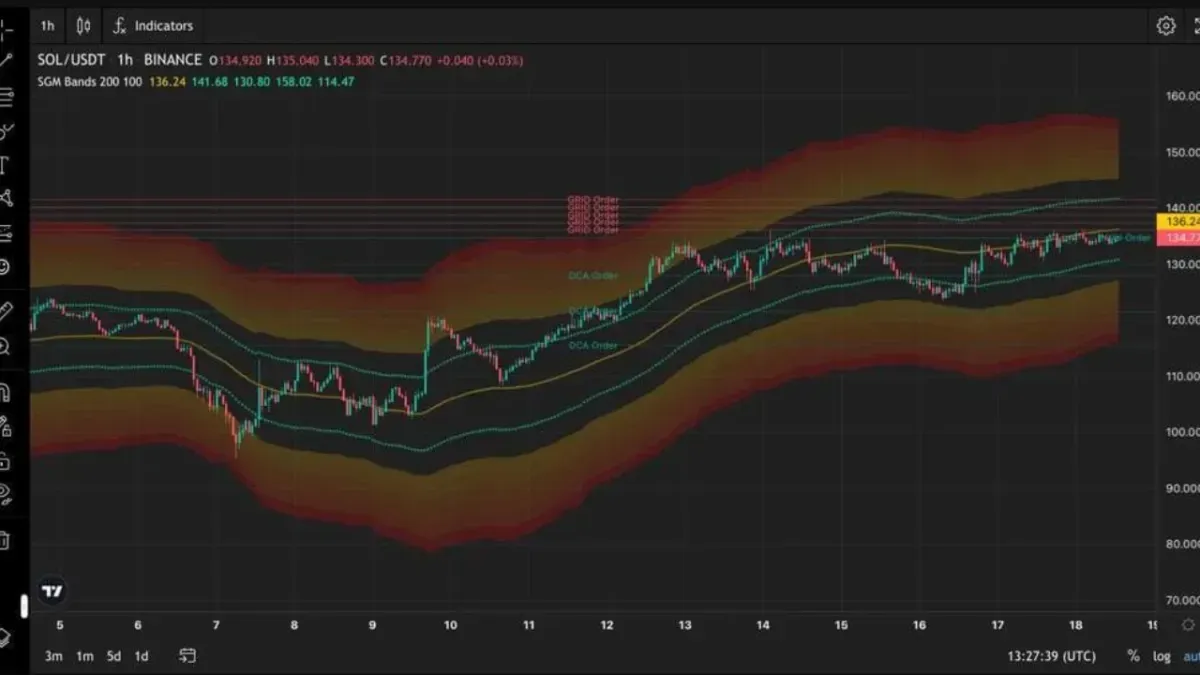Click the yellow 136.24 price axis label
Screen dimensions: 1200x675
[x=1178, y=221]
